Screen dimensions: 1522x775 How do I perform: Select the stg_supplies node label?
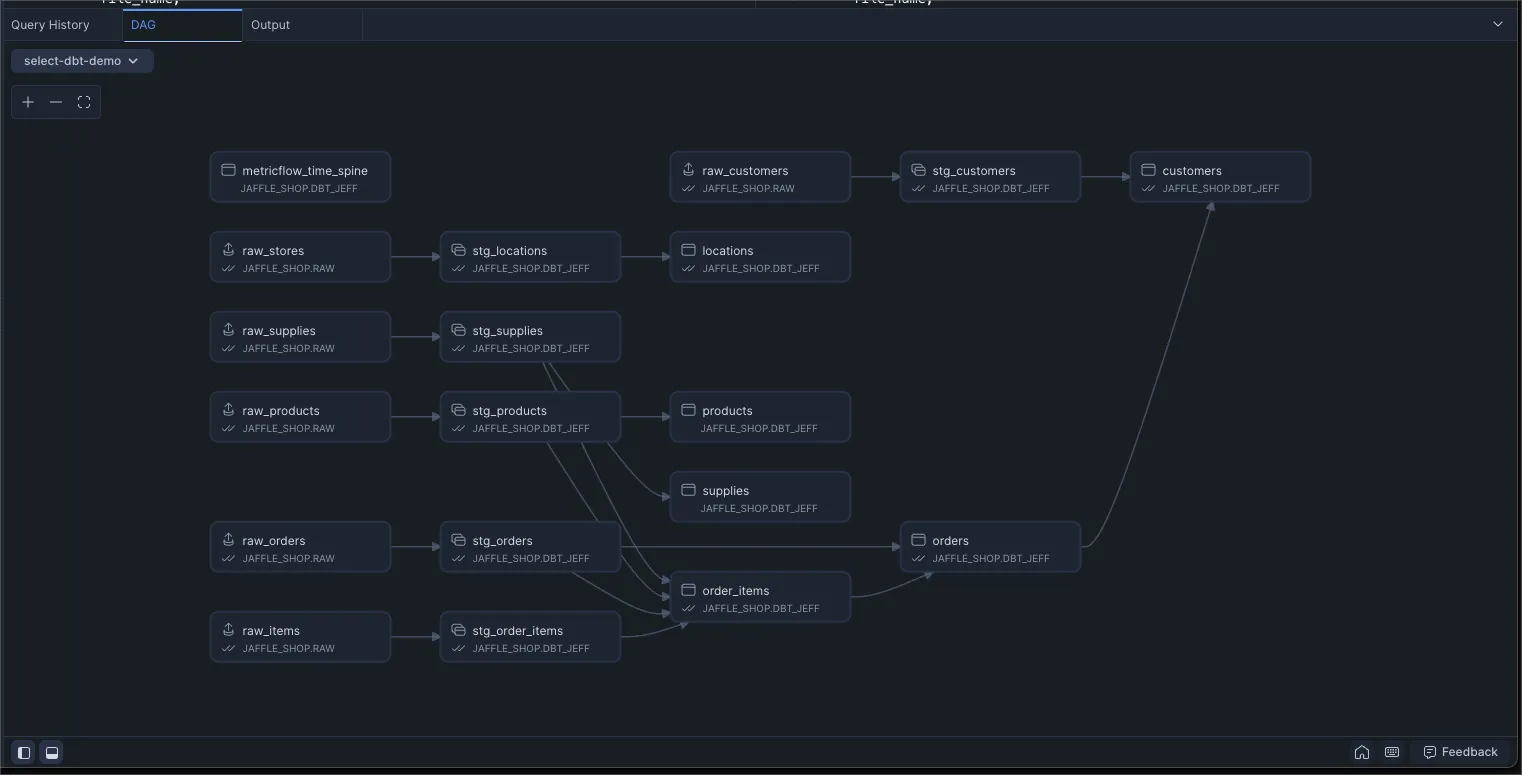click(508, 331)
